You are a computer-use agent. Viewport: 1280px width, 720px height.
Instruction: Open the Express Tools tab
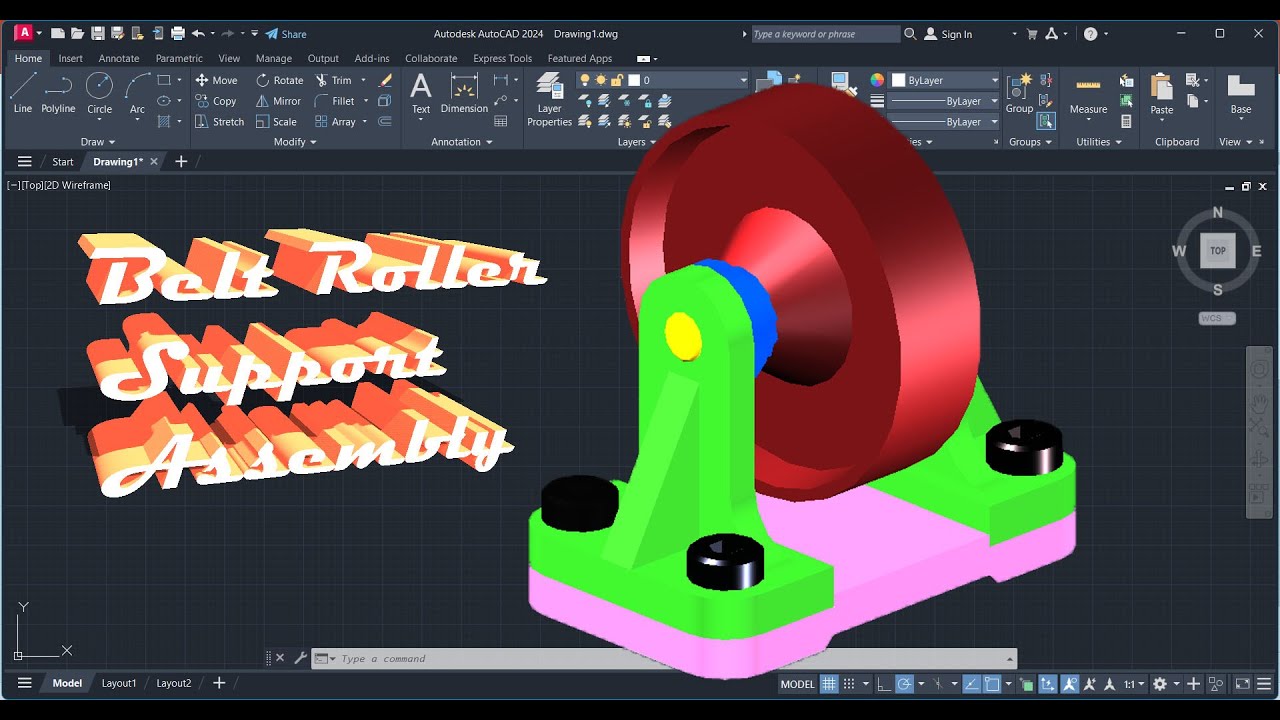point(502,59)
